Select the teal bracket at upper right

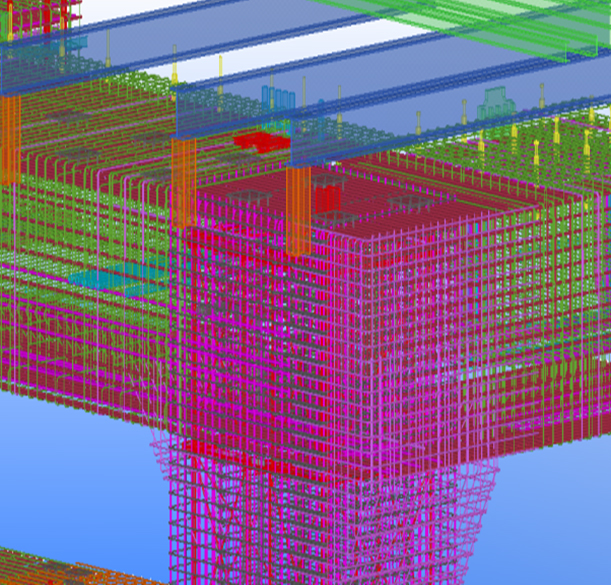(495, 104)
